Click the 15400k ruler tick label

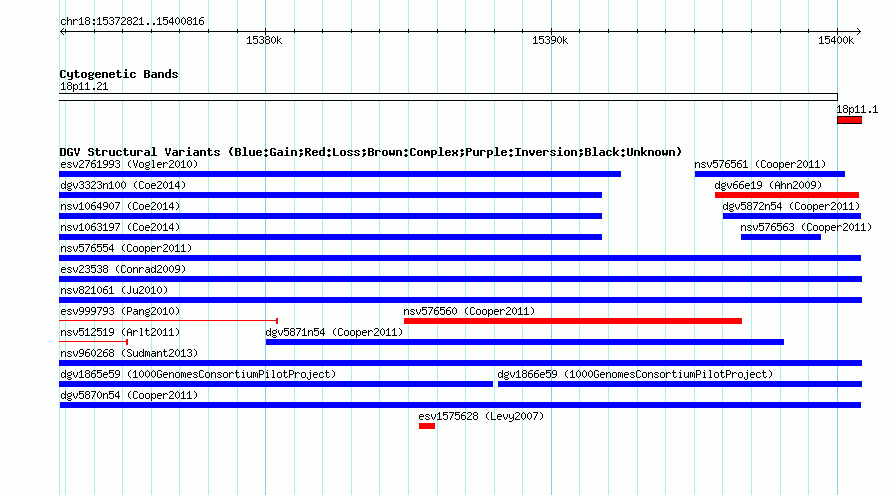(x=836, y=40)
